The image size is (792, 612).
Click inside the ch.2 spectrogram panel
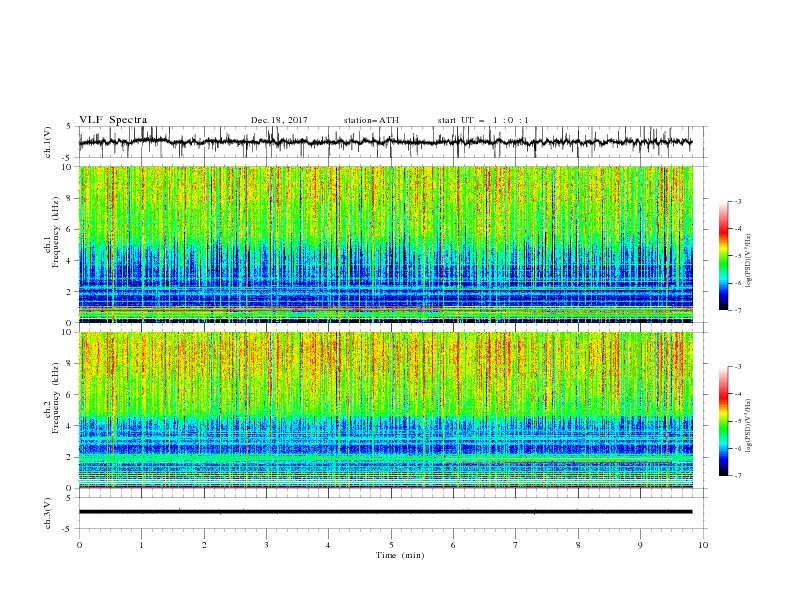point(385,410)
